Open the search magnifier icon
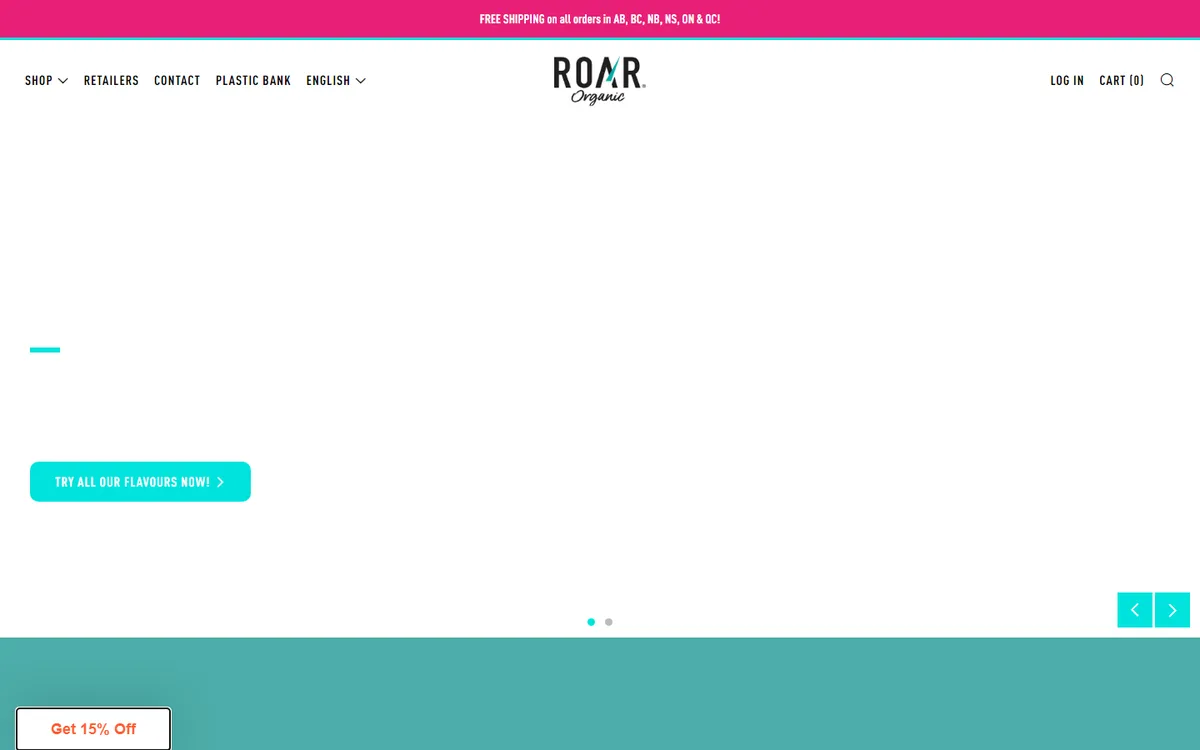Viewport: 1200px width, 750px height. pyautogui.click(x=1167, y=80)
